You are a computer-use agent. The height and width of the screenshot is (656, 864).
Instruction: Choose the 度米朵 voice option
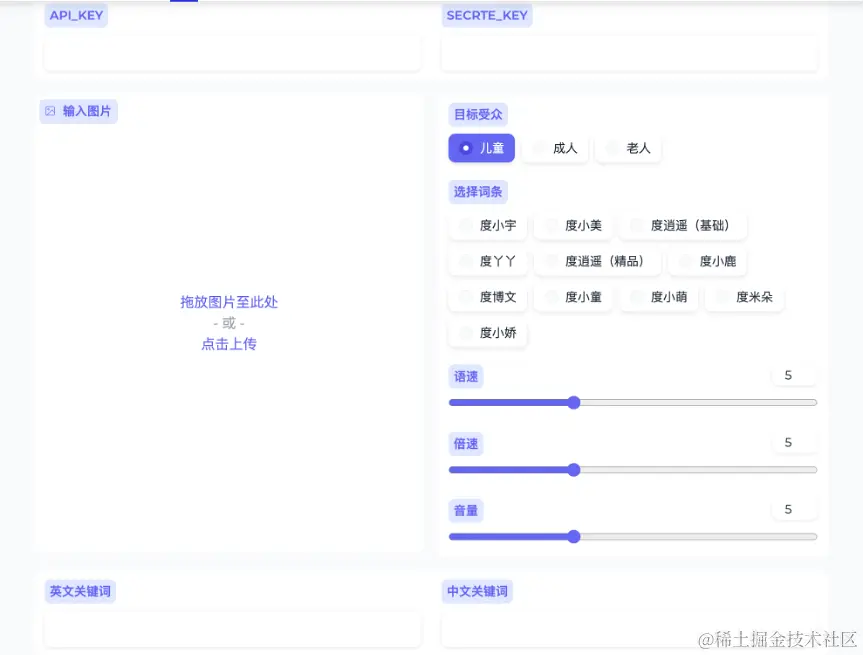pos(744,297)
